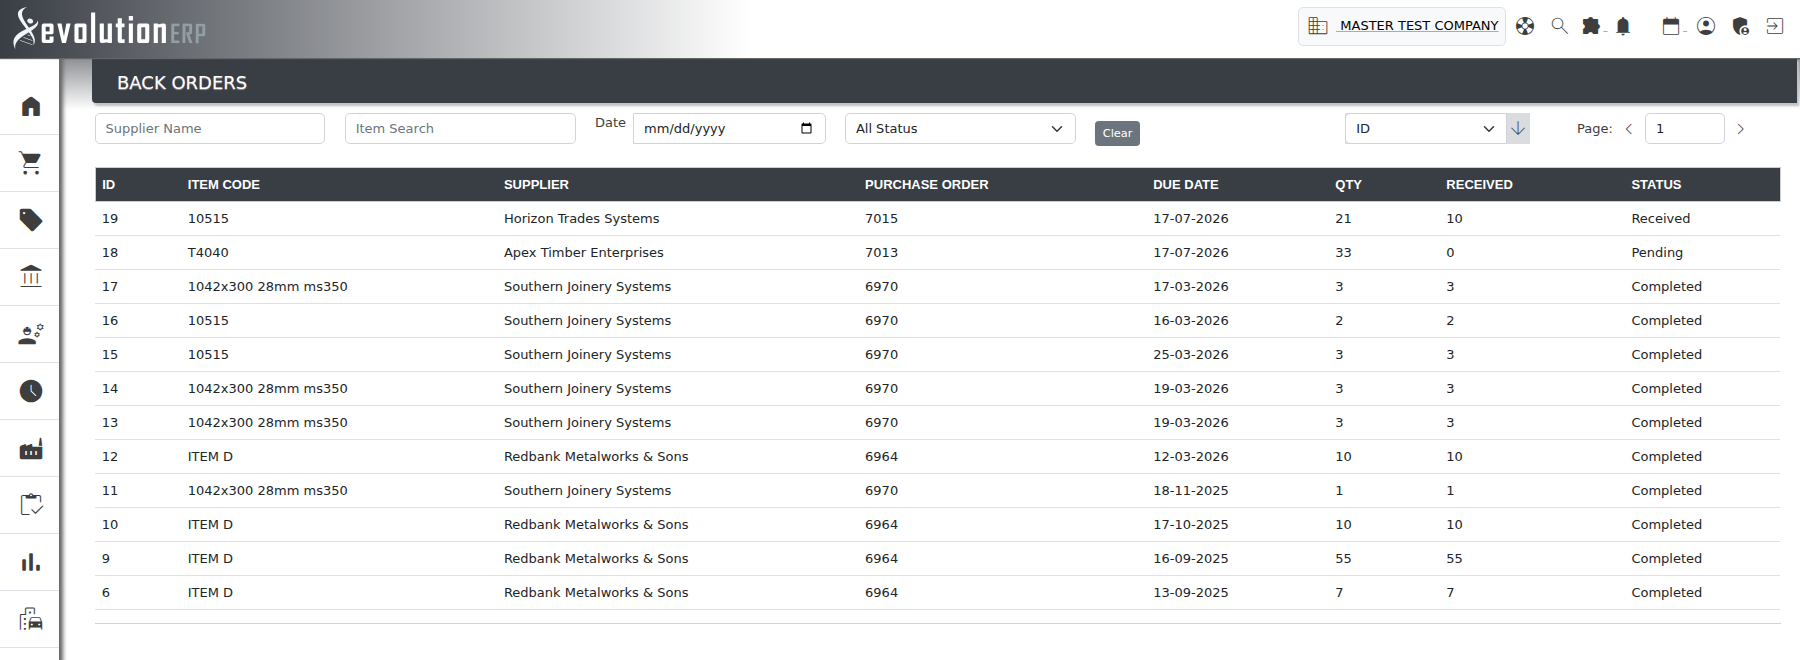This screenshot has width=1800, height=660.
Task: Click the logout arrow icon
Action: [x=1774, y=26]
